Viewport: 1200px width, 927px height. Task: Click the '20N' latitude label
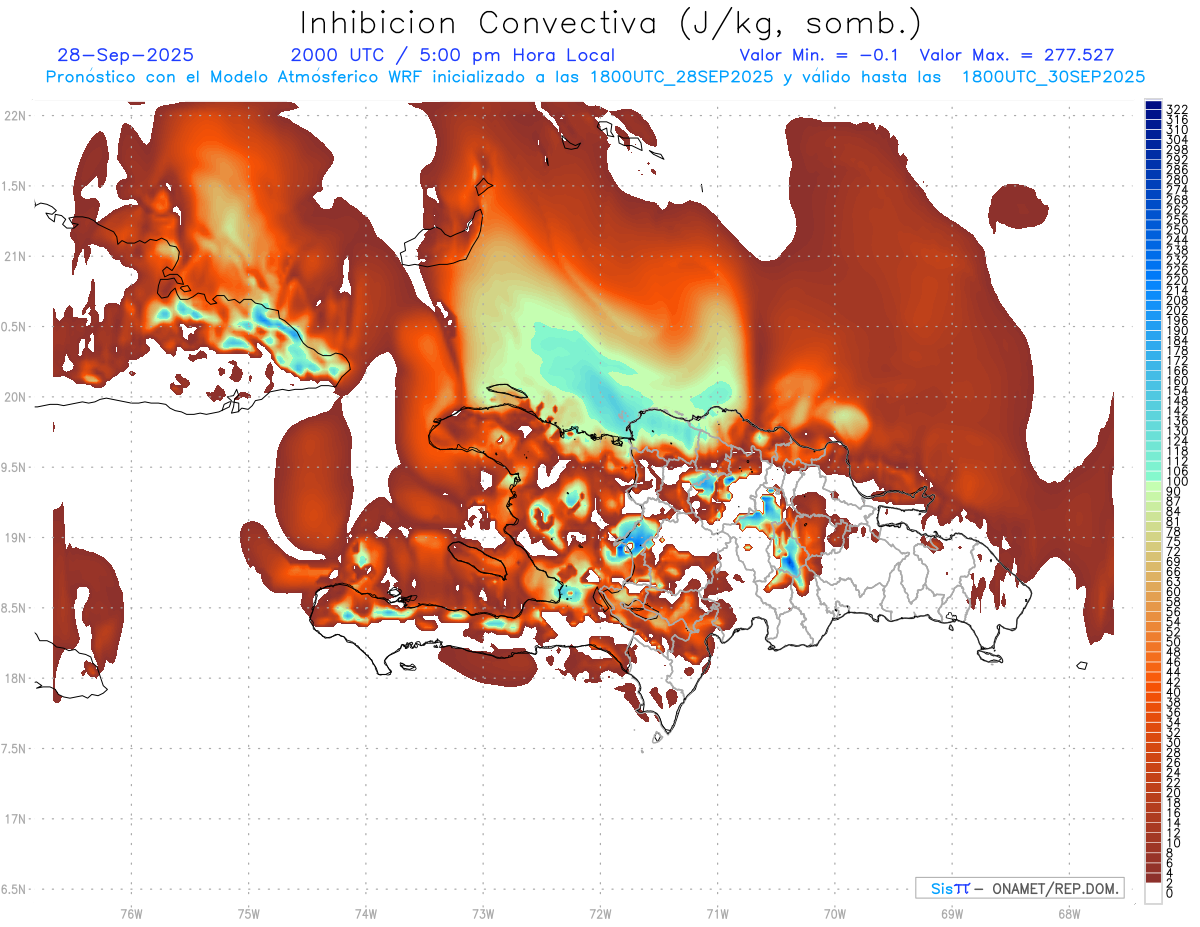(16, 397)
